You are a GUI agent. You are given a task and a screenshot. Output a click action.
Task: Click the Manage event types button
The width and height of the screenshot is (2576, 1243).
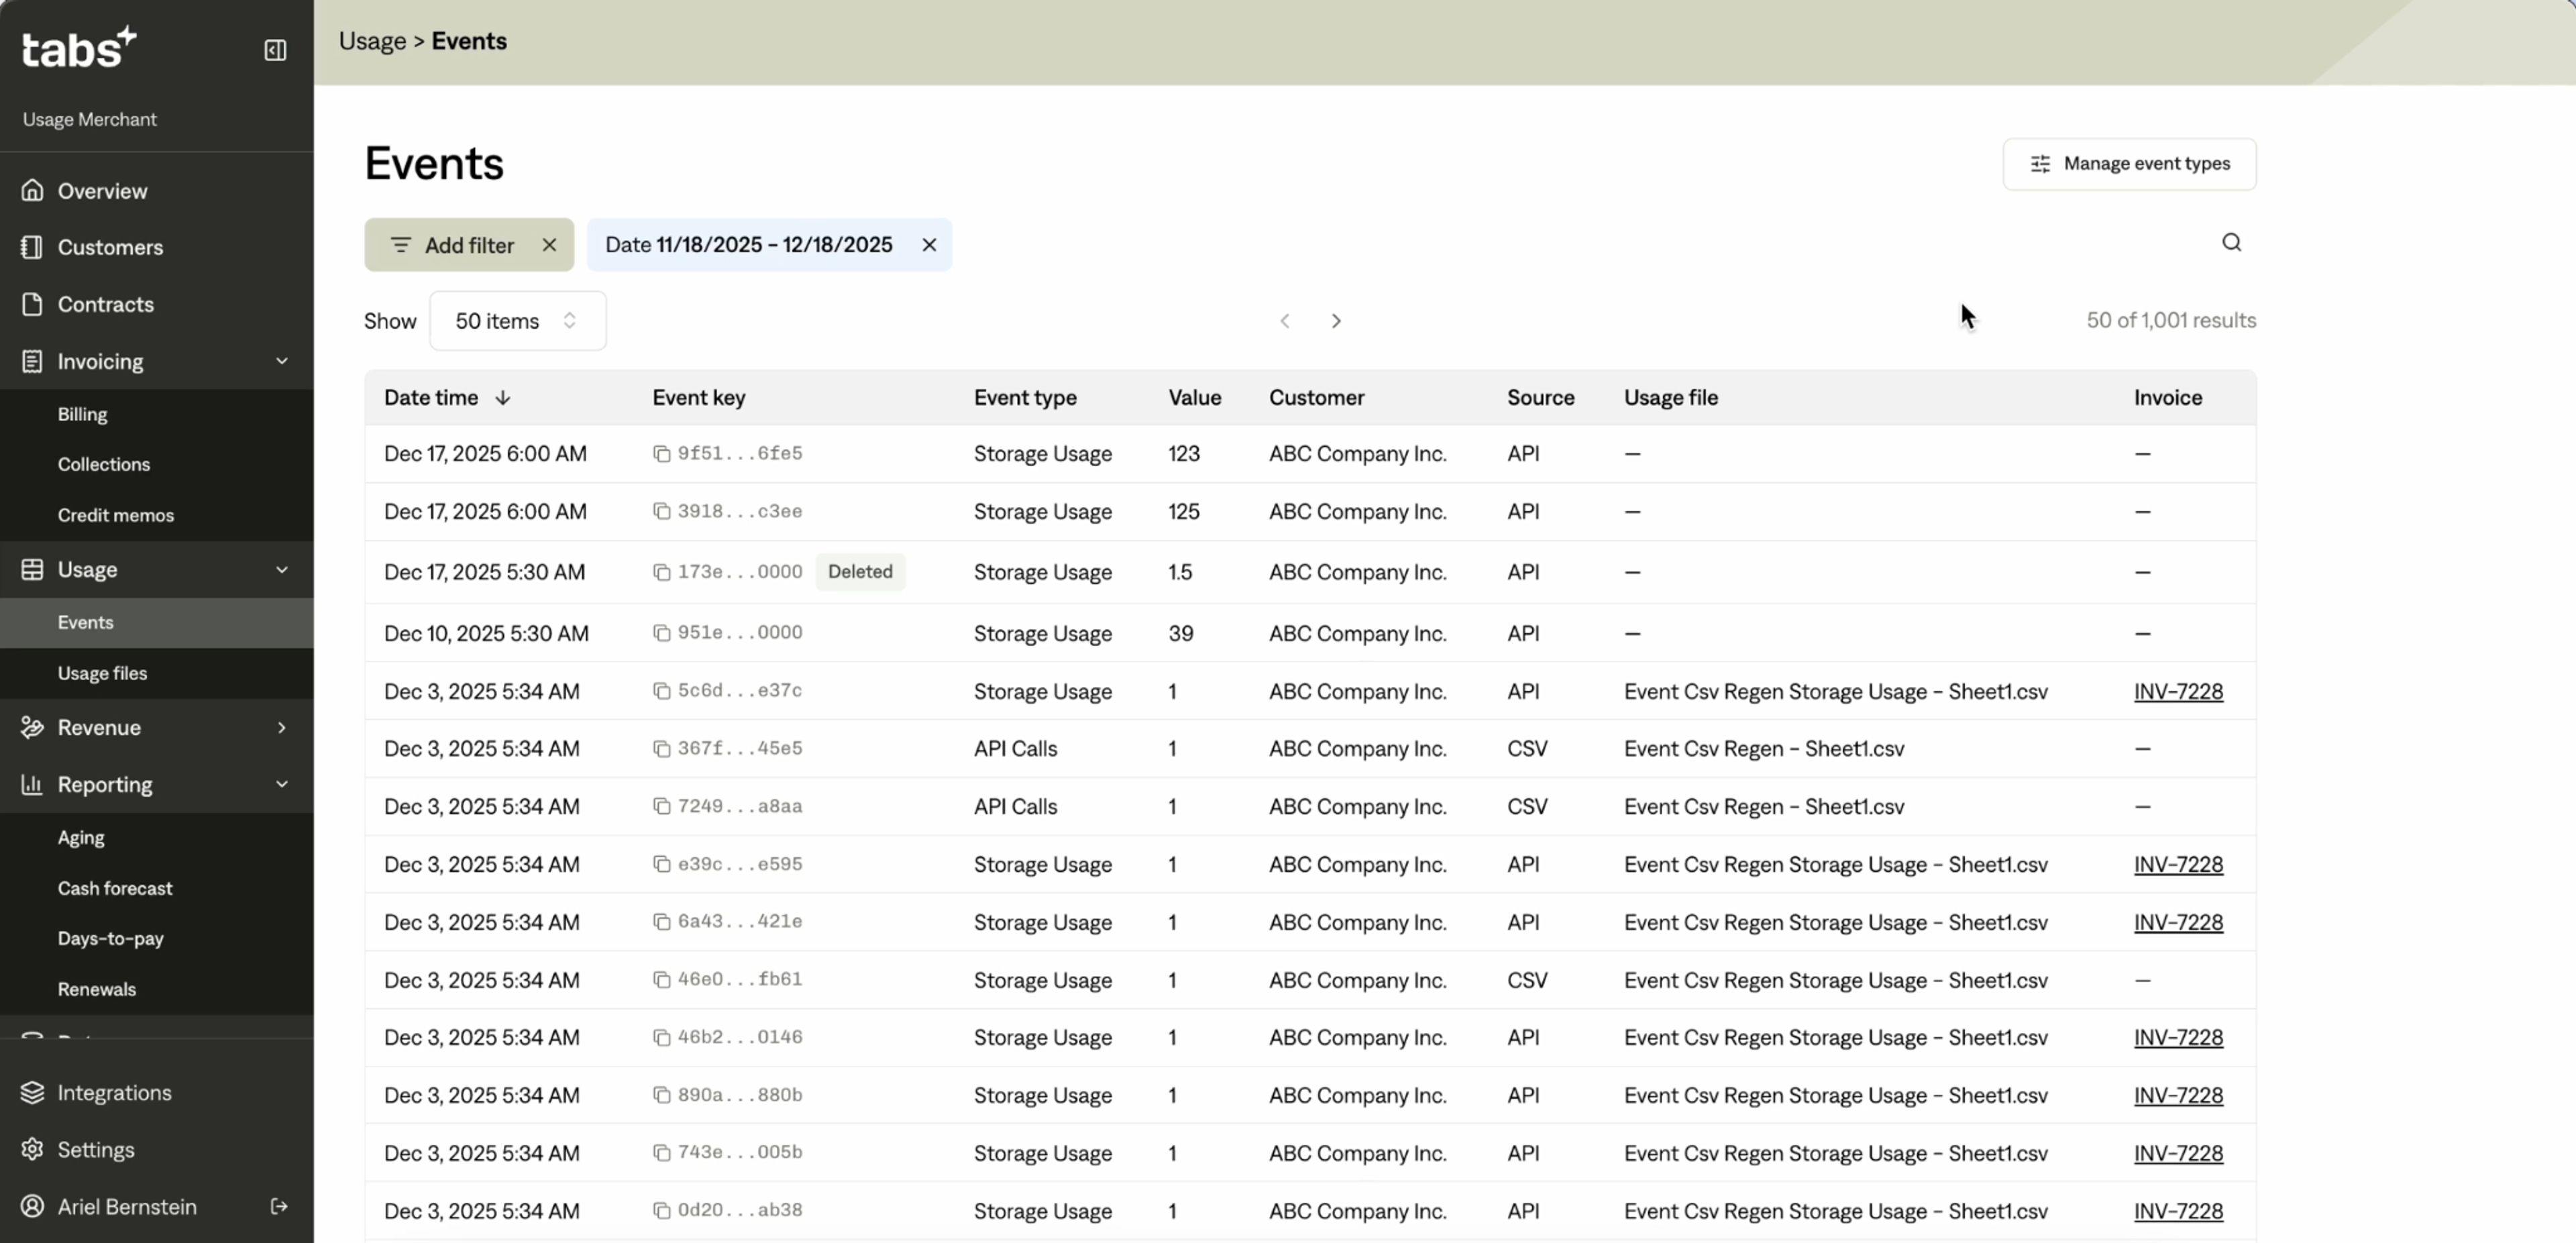(2129, 164)
